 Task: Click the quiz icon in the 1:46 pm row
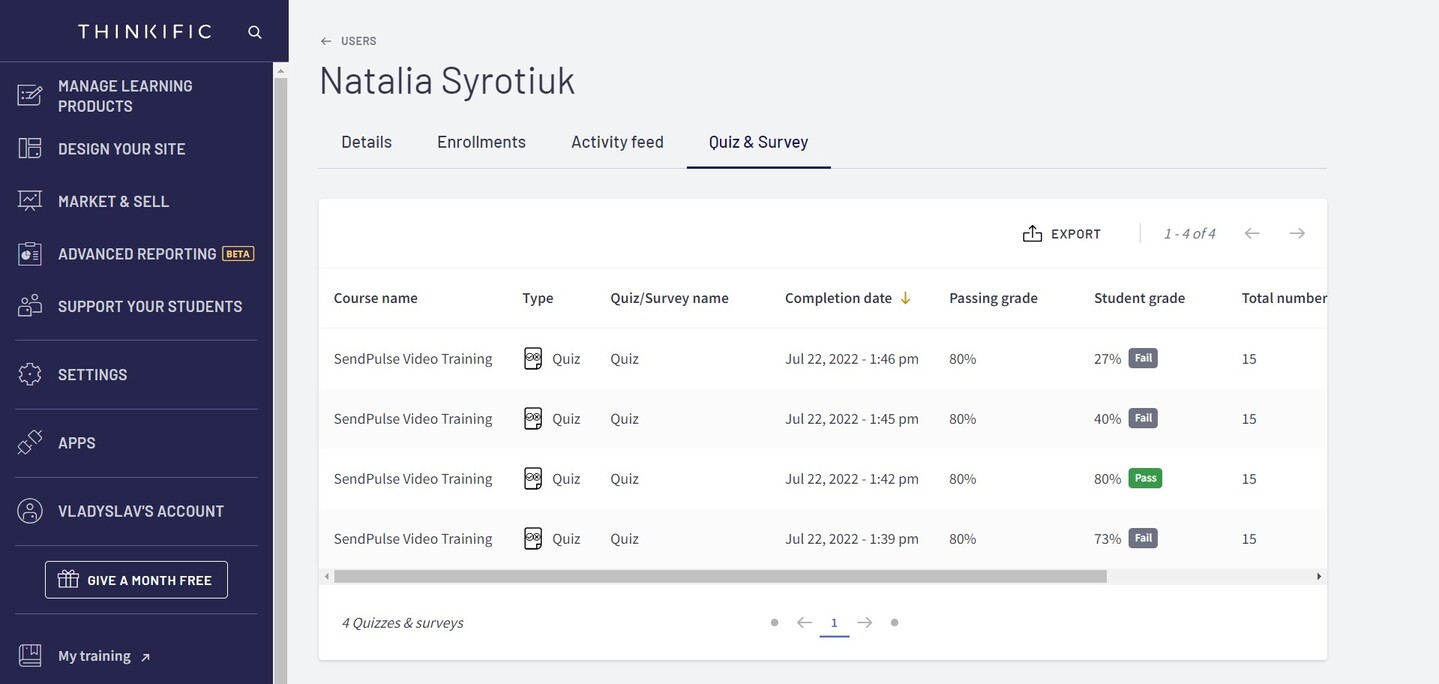[533, 358]
